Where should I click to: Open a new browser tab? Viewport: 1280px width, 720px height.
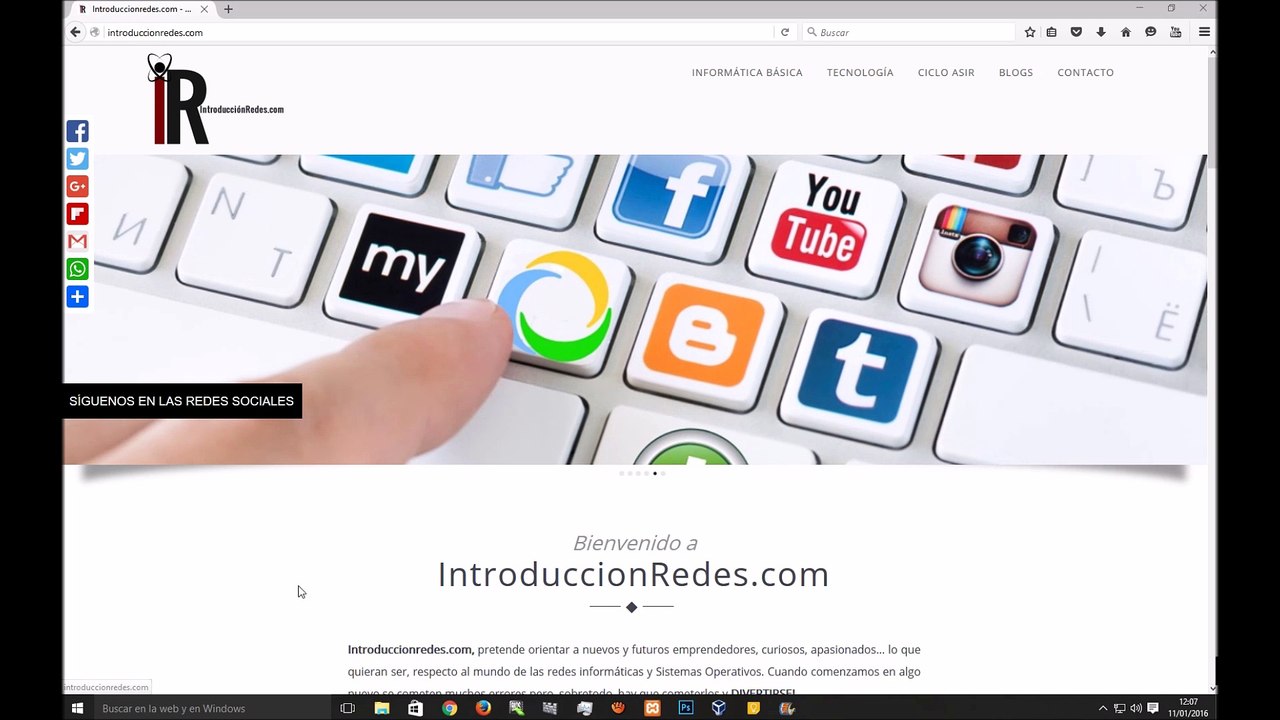(x=228, y=9)
